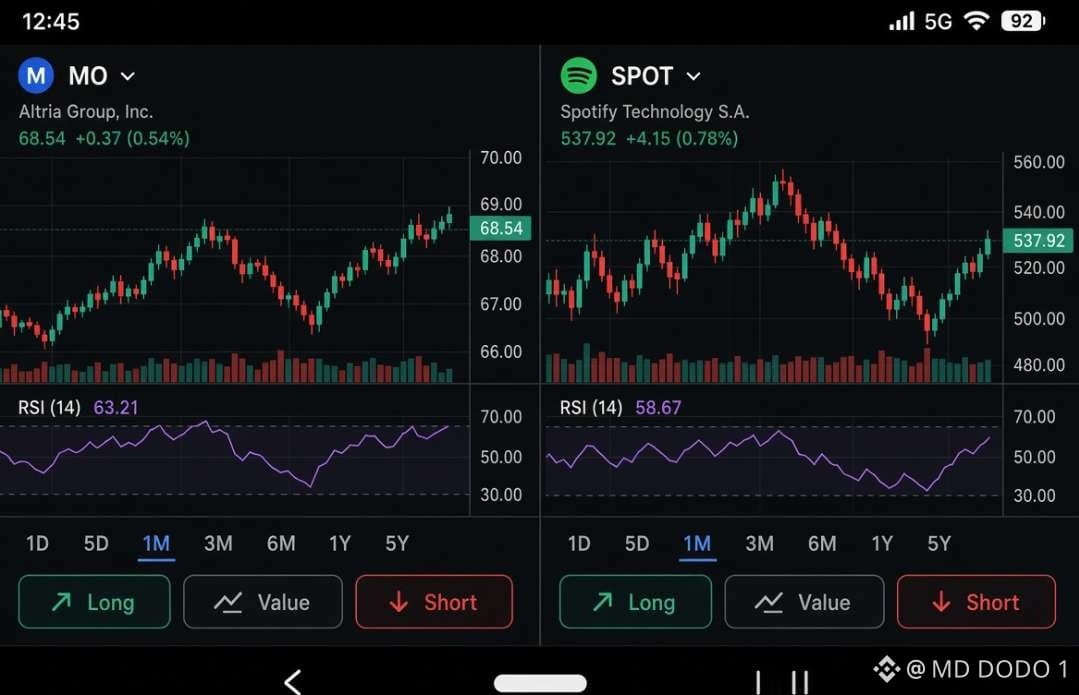The width and height of the screenshot is (1079, 695).
Task: Select 1Y range on SPOT chart
Action: tap(882, 544)
